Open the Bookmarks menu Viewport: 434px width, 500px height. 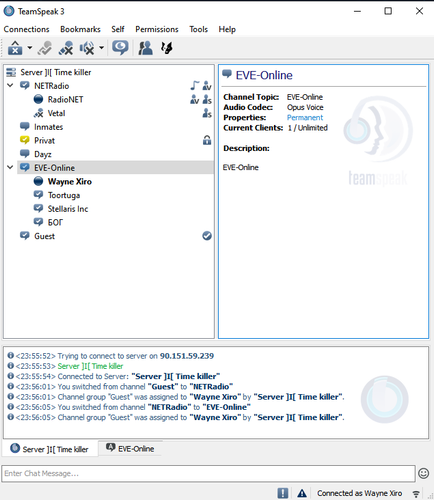[80, 29]
